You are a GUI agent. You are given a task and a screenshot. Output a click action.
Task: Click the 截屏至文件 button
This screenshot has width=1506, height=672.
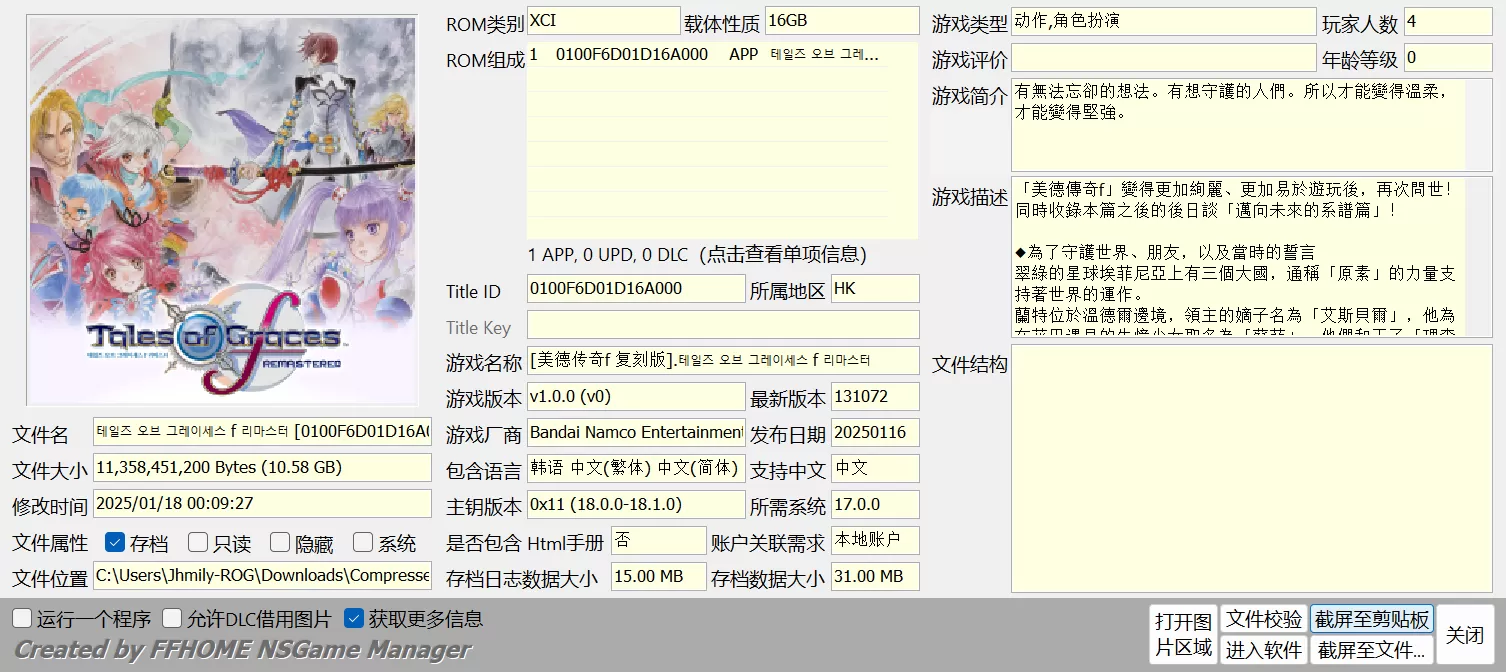coord(1371,650)
